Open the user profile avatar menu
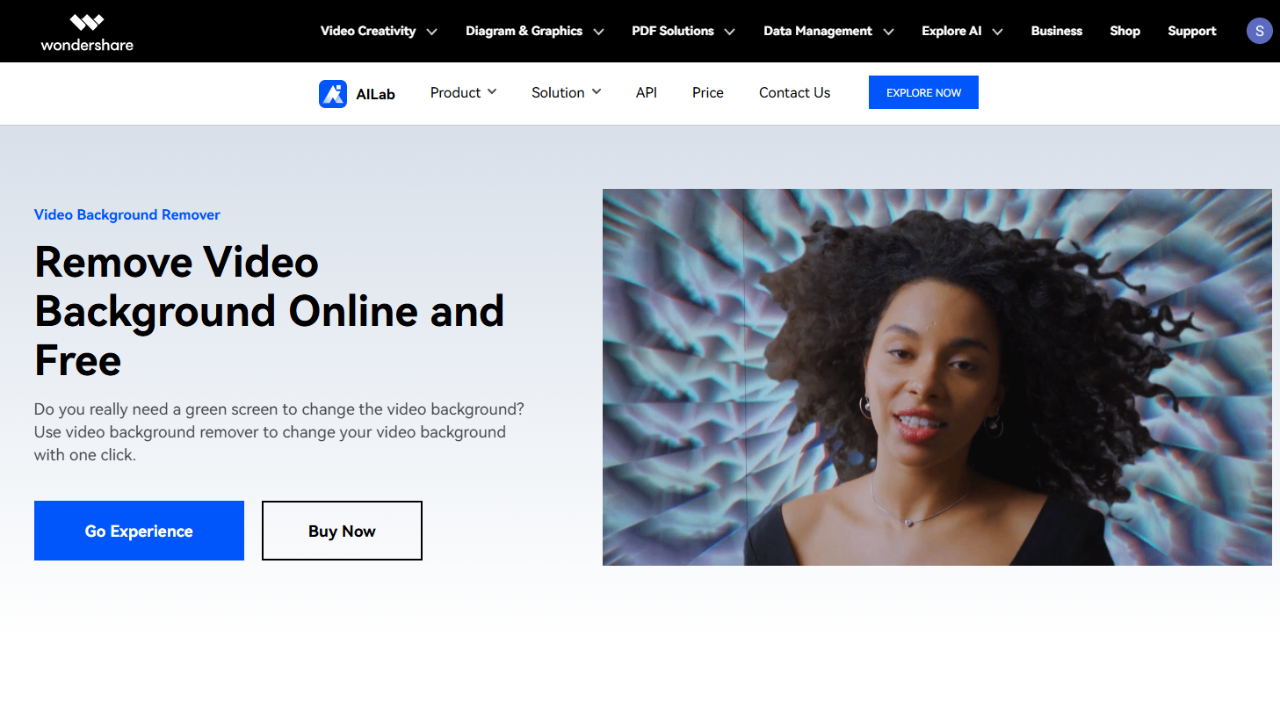The image size is (1280, 720). coord(1259,30)
